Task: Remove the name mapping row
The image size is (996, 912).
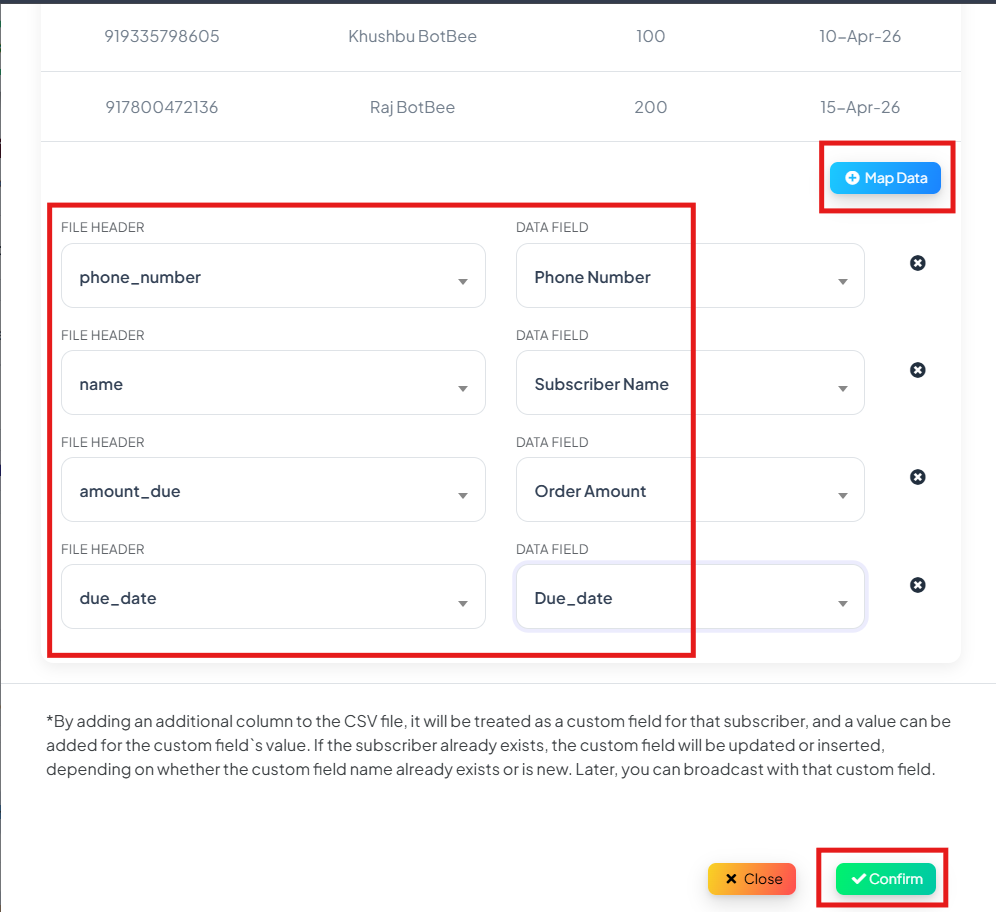Action: pyautogui.click(x=917, y=370)
